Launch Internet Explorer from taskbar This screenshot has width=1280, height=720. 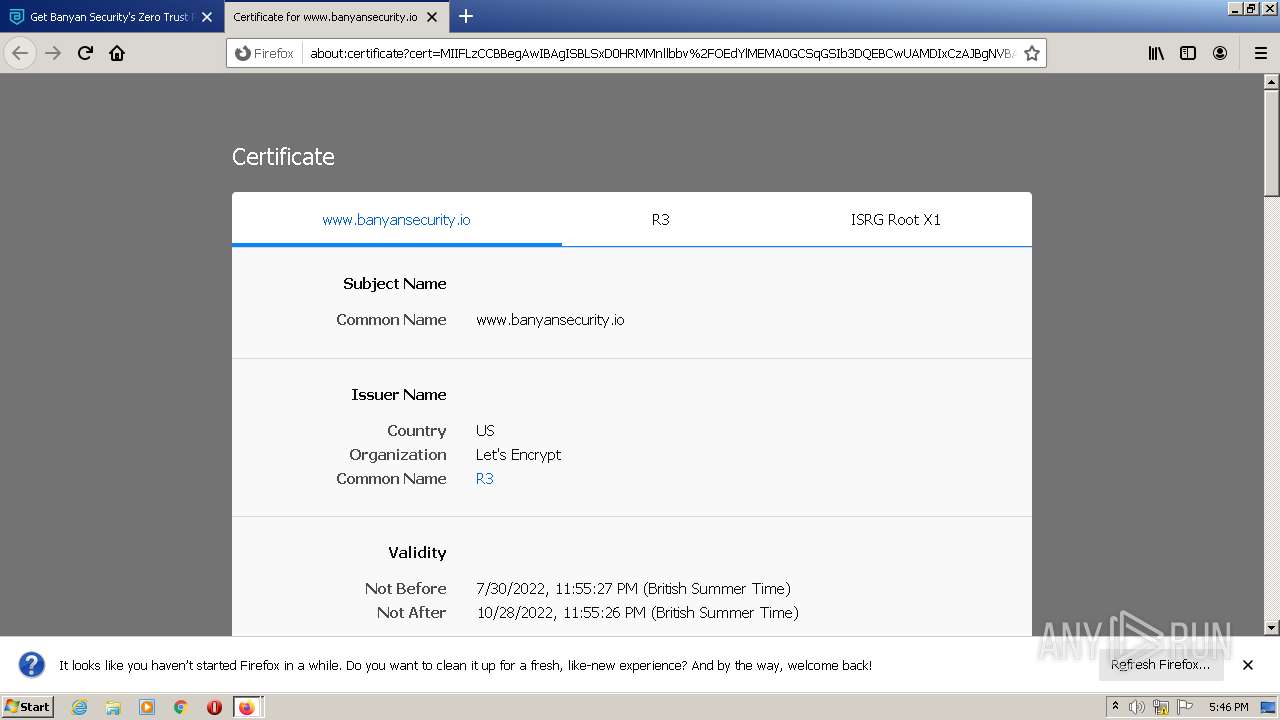[x=79, y=707]
